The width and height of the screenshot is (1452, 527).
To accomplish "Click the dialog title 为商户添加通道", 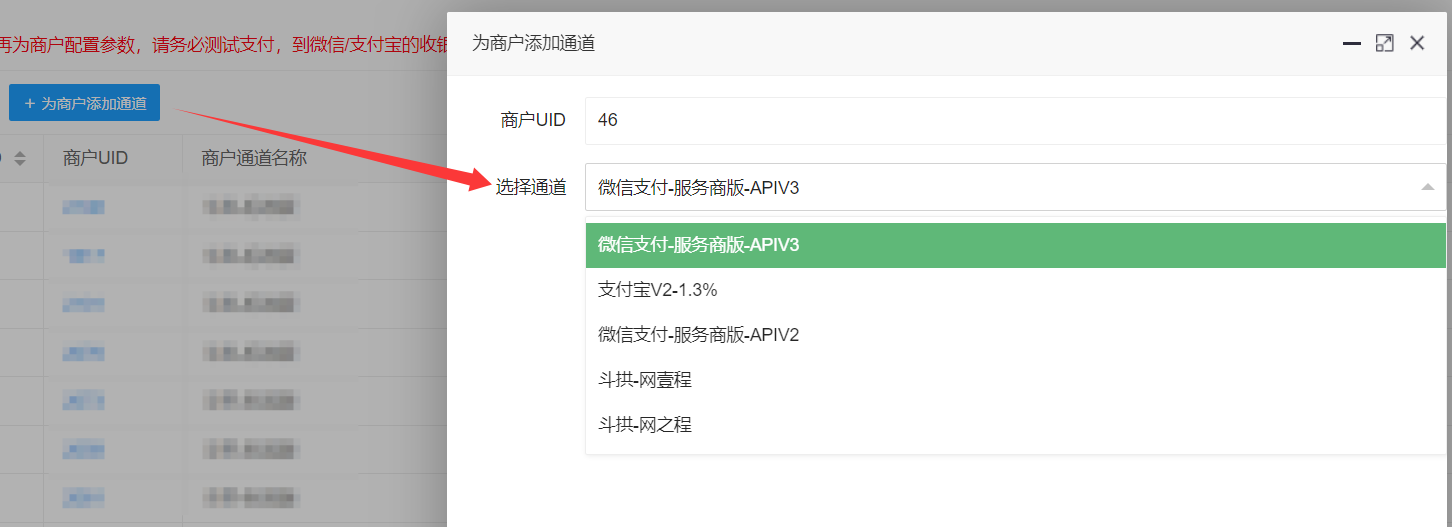I will pyautogui.click(x=533, y=43).
